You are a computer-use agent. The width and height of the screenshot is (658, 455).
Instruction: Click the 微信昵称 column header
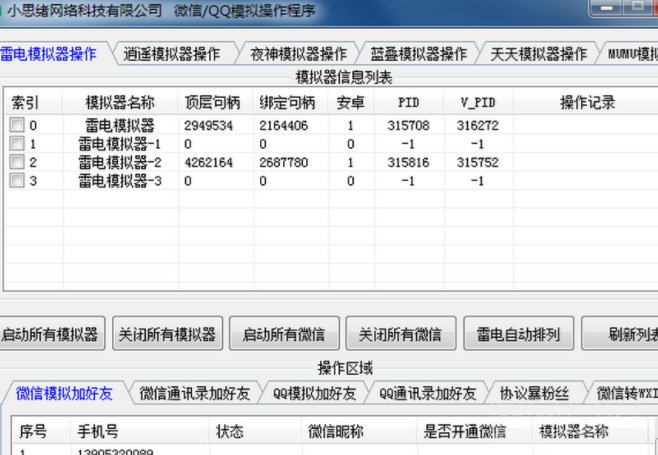tap(359, 431)
